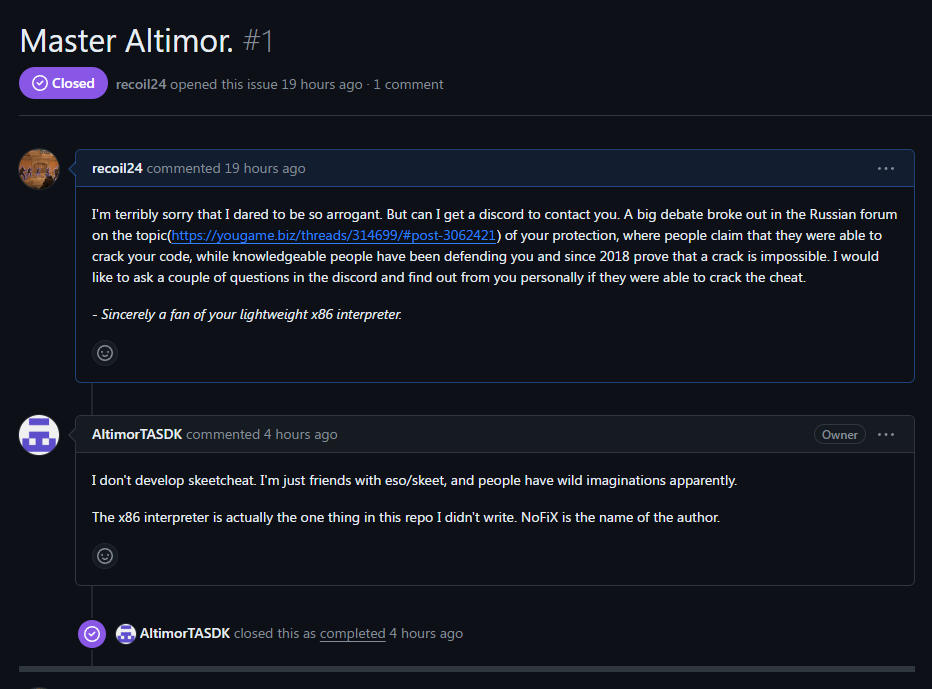This screenshot has width=932, height=689.
Task: Open AltimorTASDK username in closed event
Action: 185,633
